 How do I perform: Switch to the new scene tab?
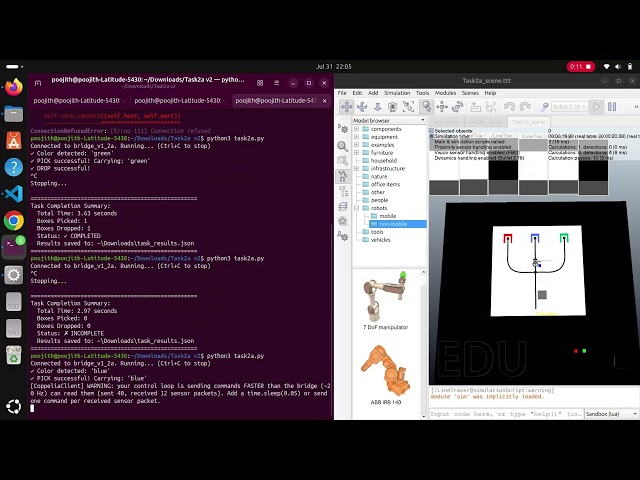446,122
